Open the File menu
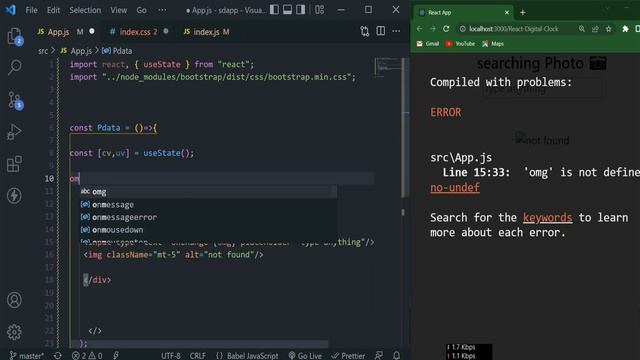 pos(31,10)
